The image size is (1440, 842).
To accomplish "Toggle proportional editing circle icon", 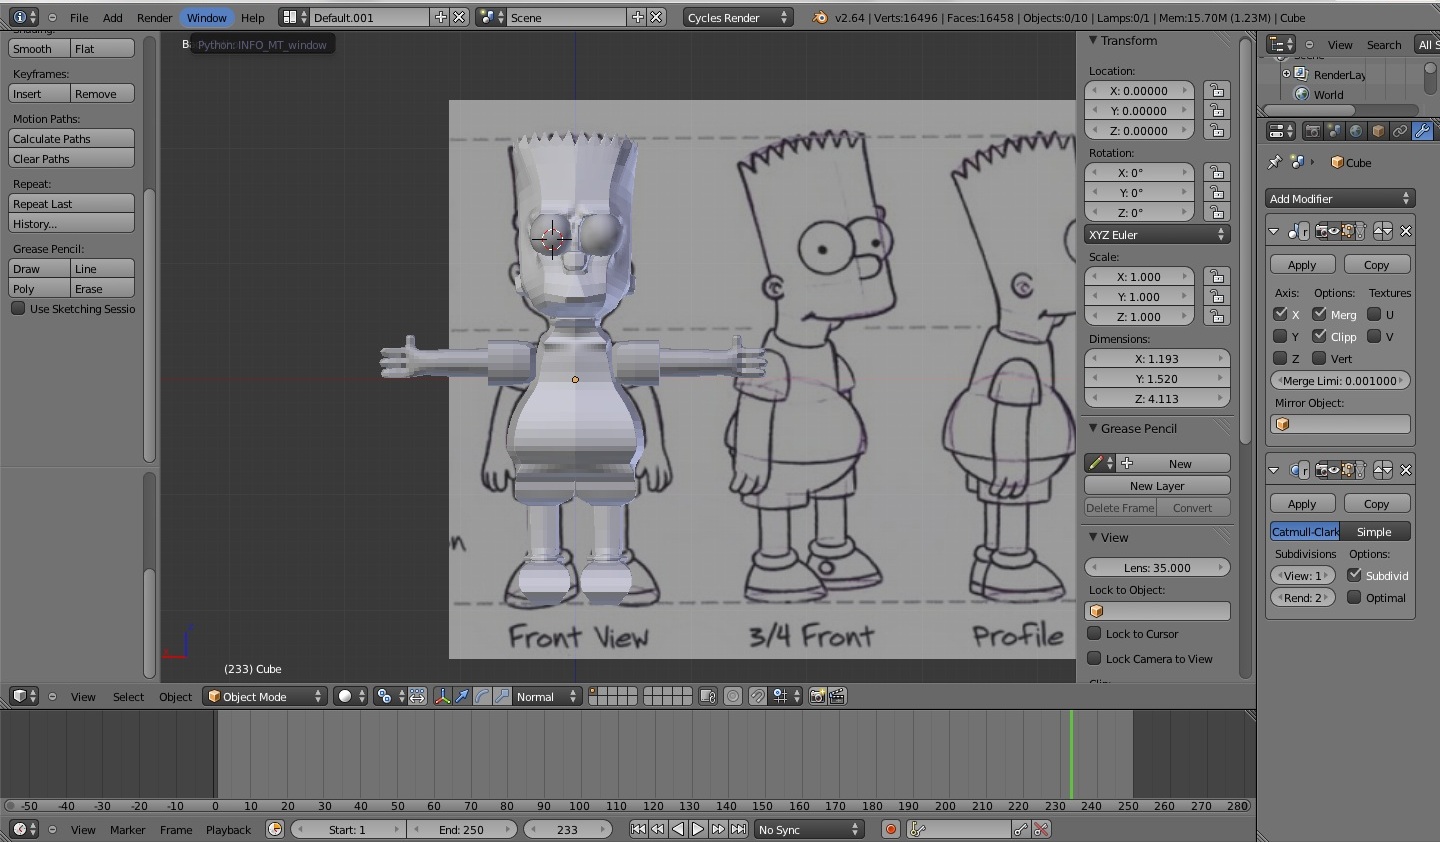I will click(733, 696).
